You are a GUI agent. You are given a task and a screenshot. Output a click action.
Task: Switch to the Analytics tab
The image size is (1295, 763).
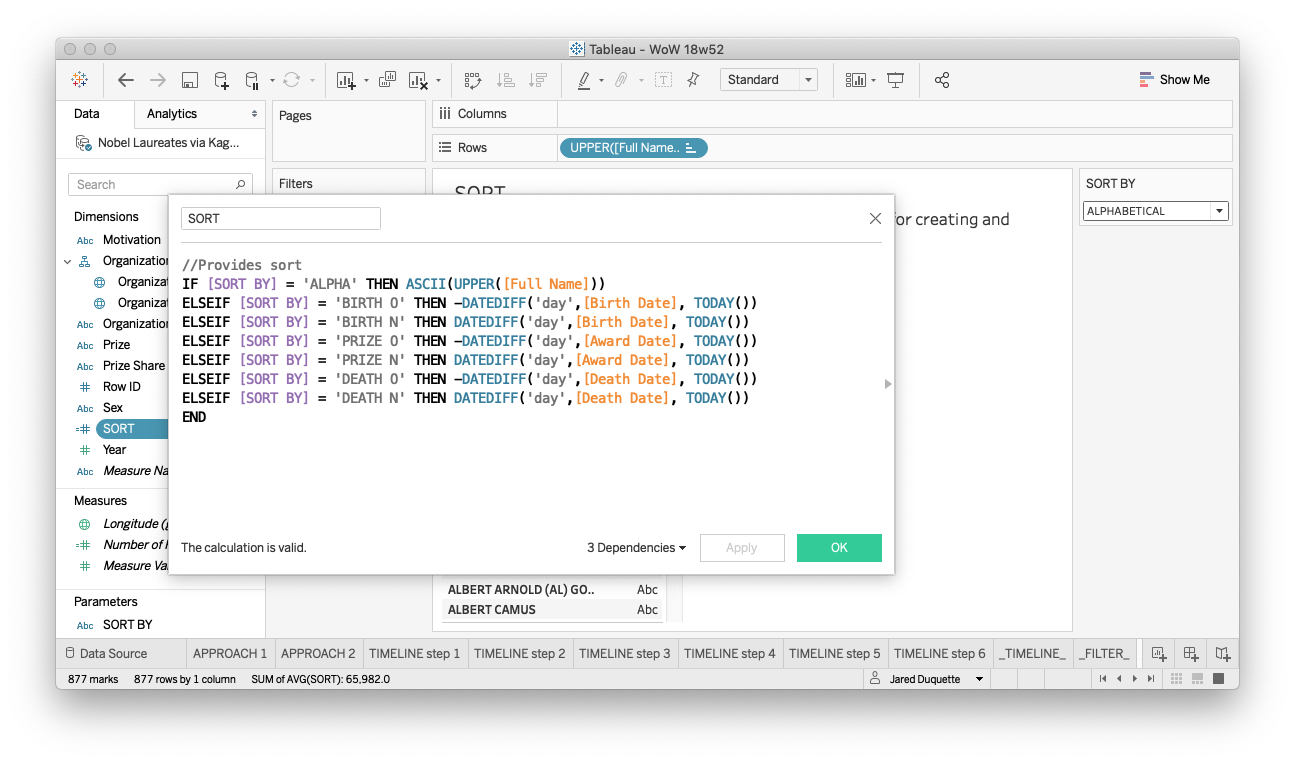click(172, 114)
